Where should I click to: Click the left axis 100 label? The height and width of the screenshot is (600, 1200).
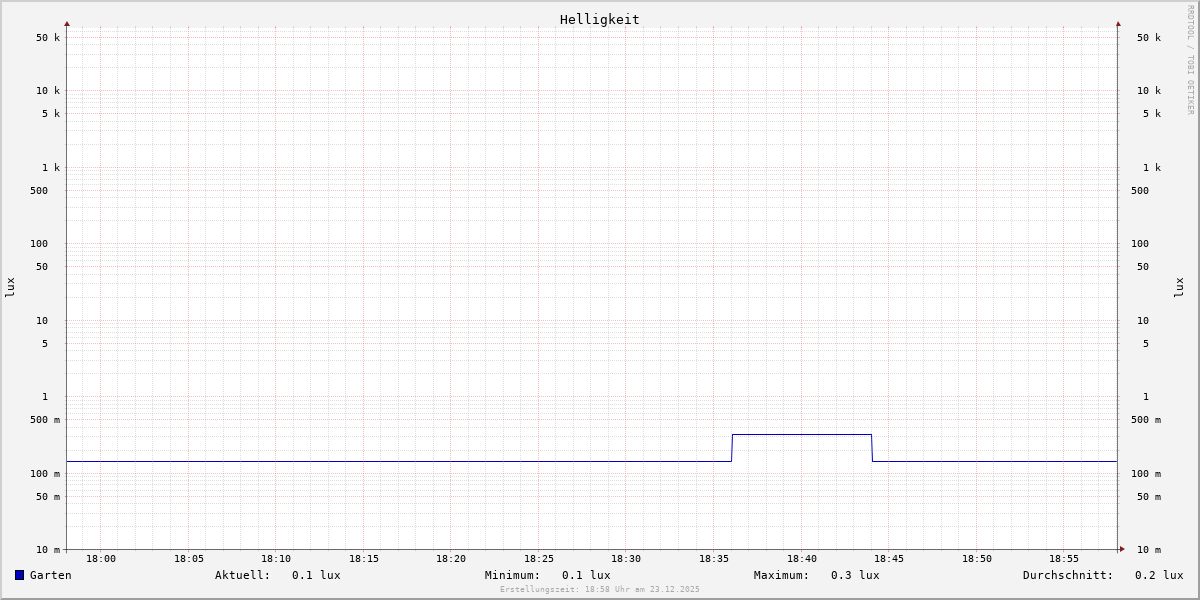pos(39,244)
